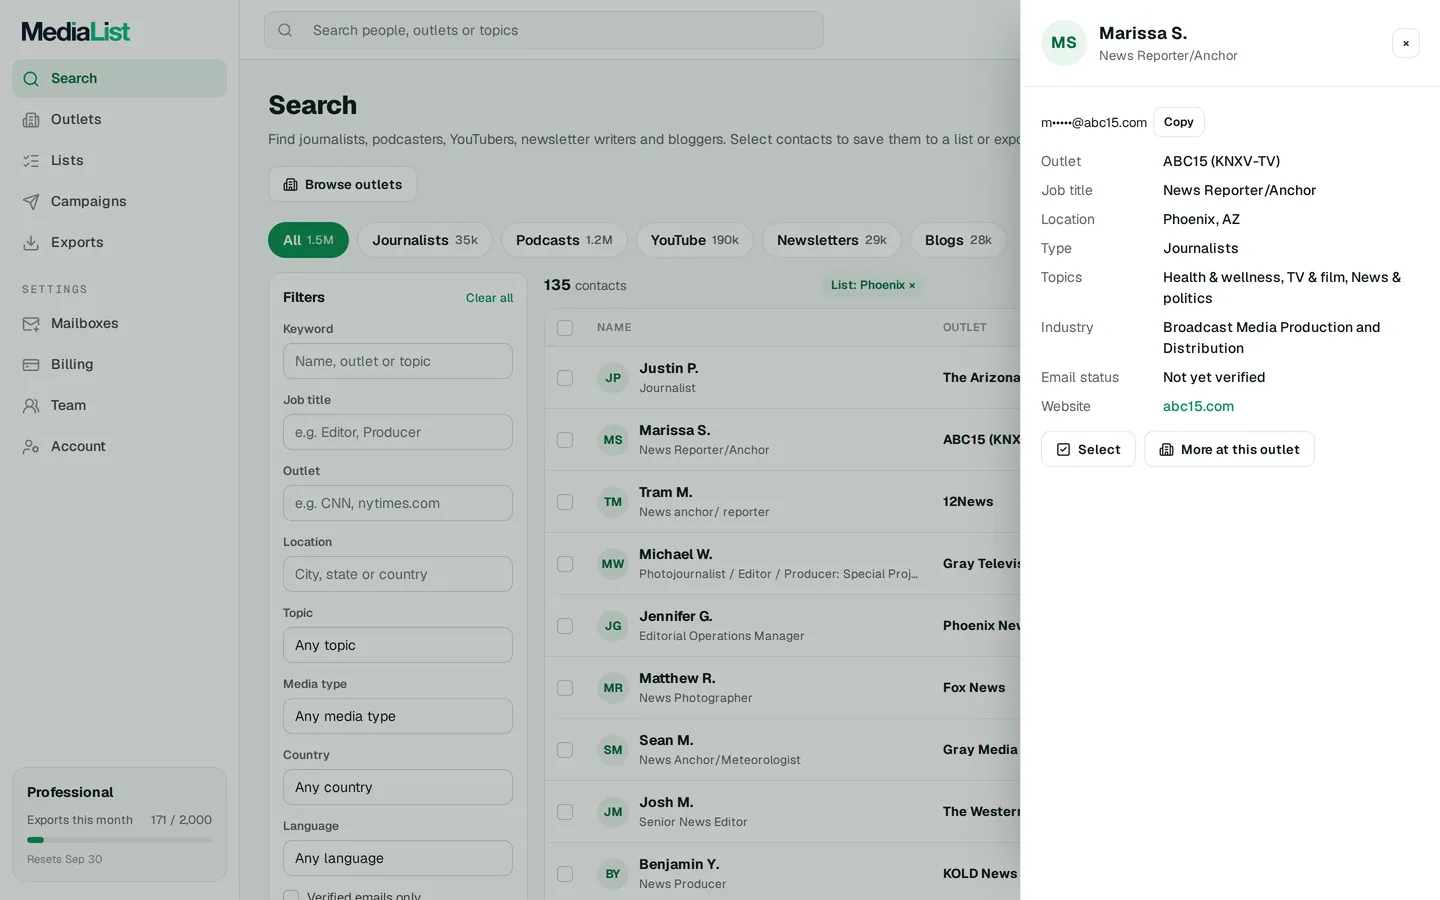
Task: Click MR avatar for Matthew R.
Action: click(613, 688)
